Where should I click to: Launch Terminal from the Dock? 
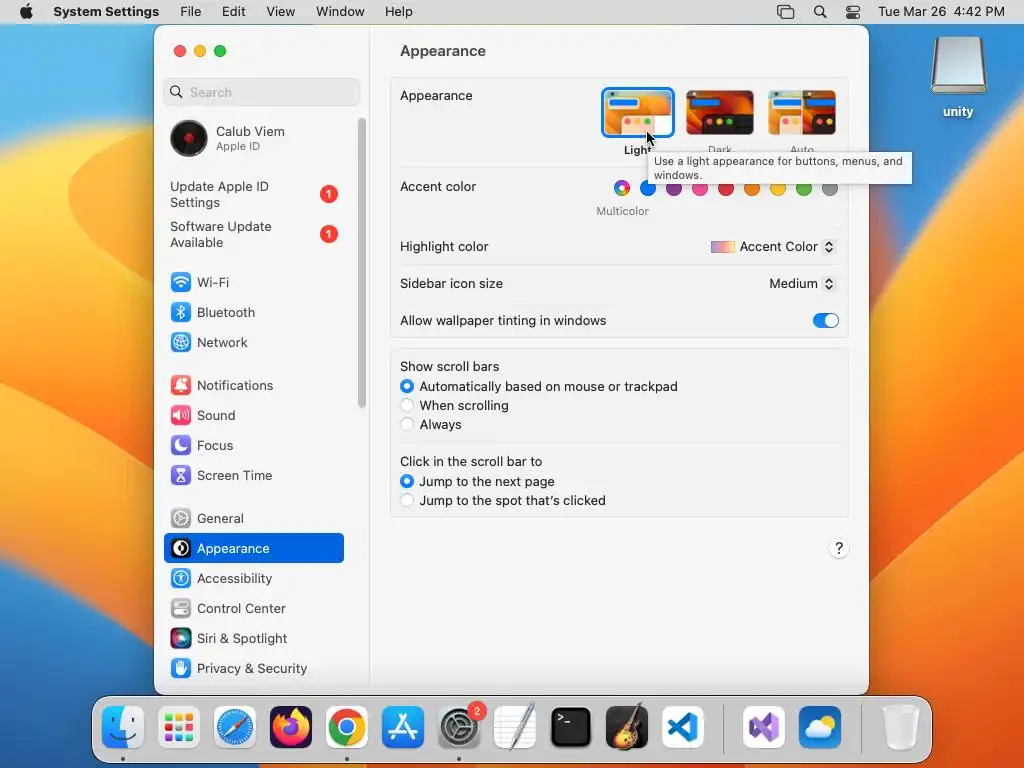571,727
